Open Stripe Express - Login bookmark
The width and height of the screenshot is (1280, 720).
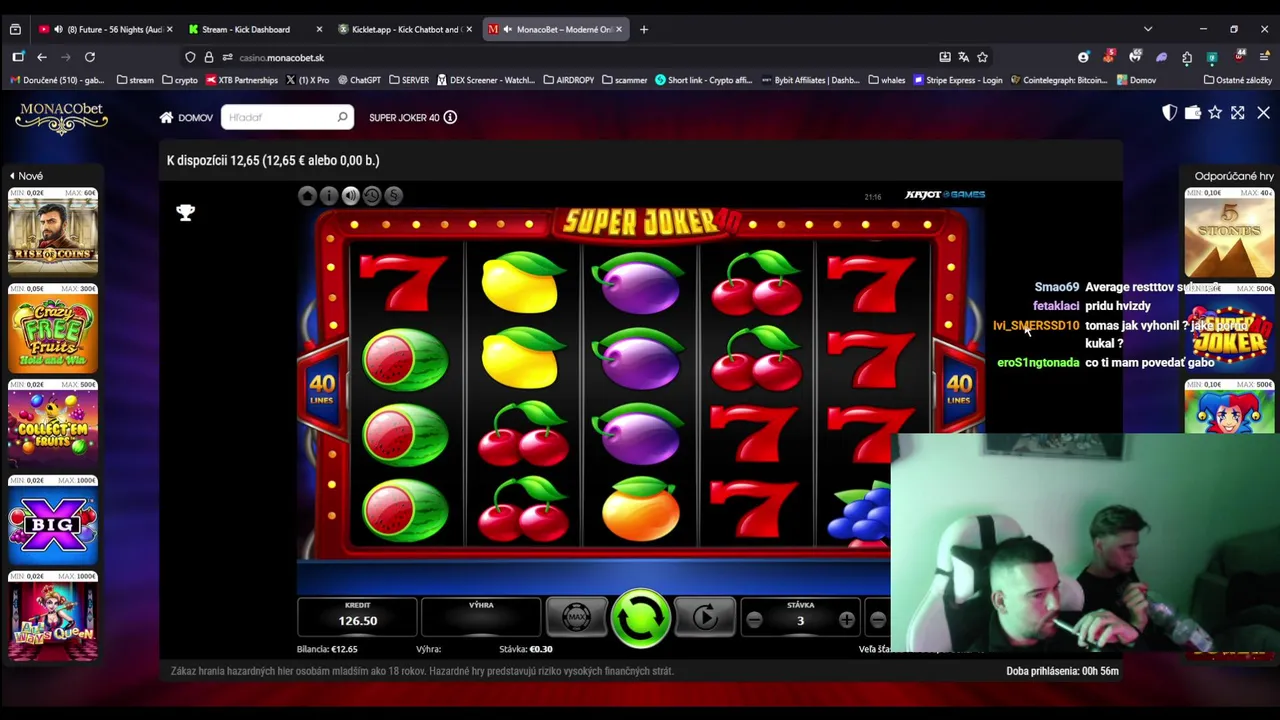point(958,80)
